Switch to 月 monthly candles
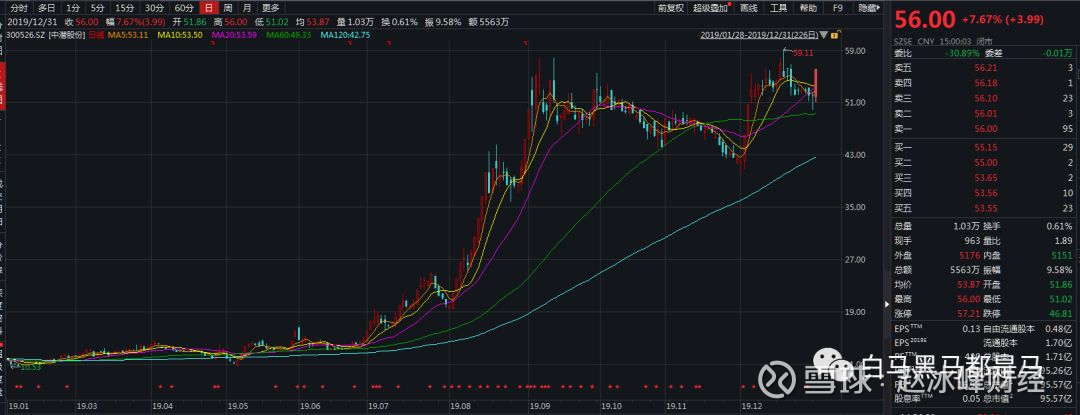 click(x=247, y=8)
